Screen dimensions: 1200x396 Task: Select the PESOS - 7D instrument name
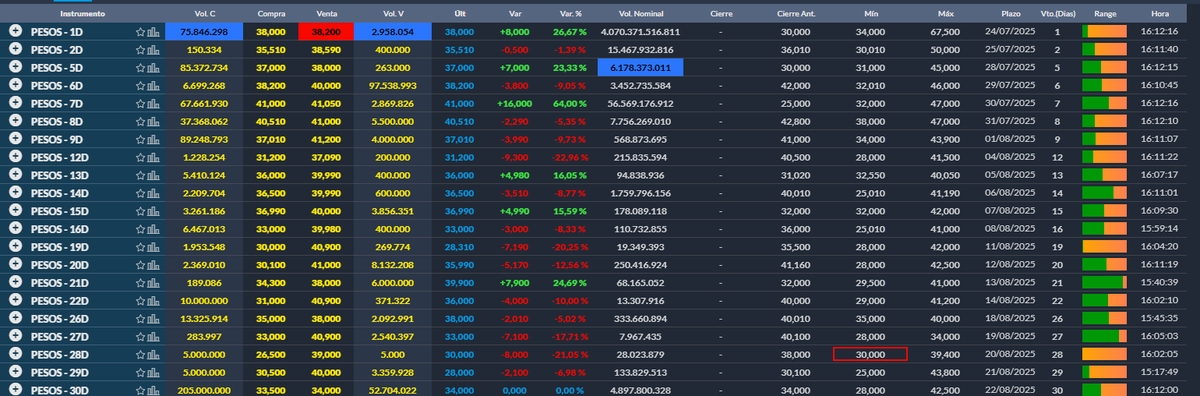[x=57, y=103]
